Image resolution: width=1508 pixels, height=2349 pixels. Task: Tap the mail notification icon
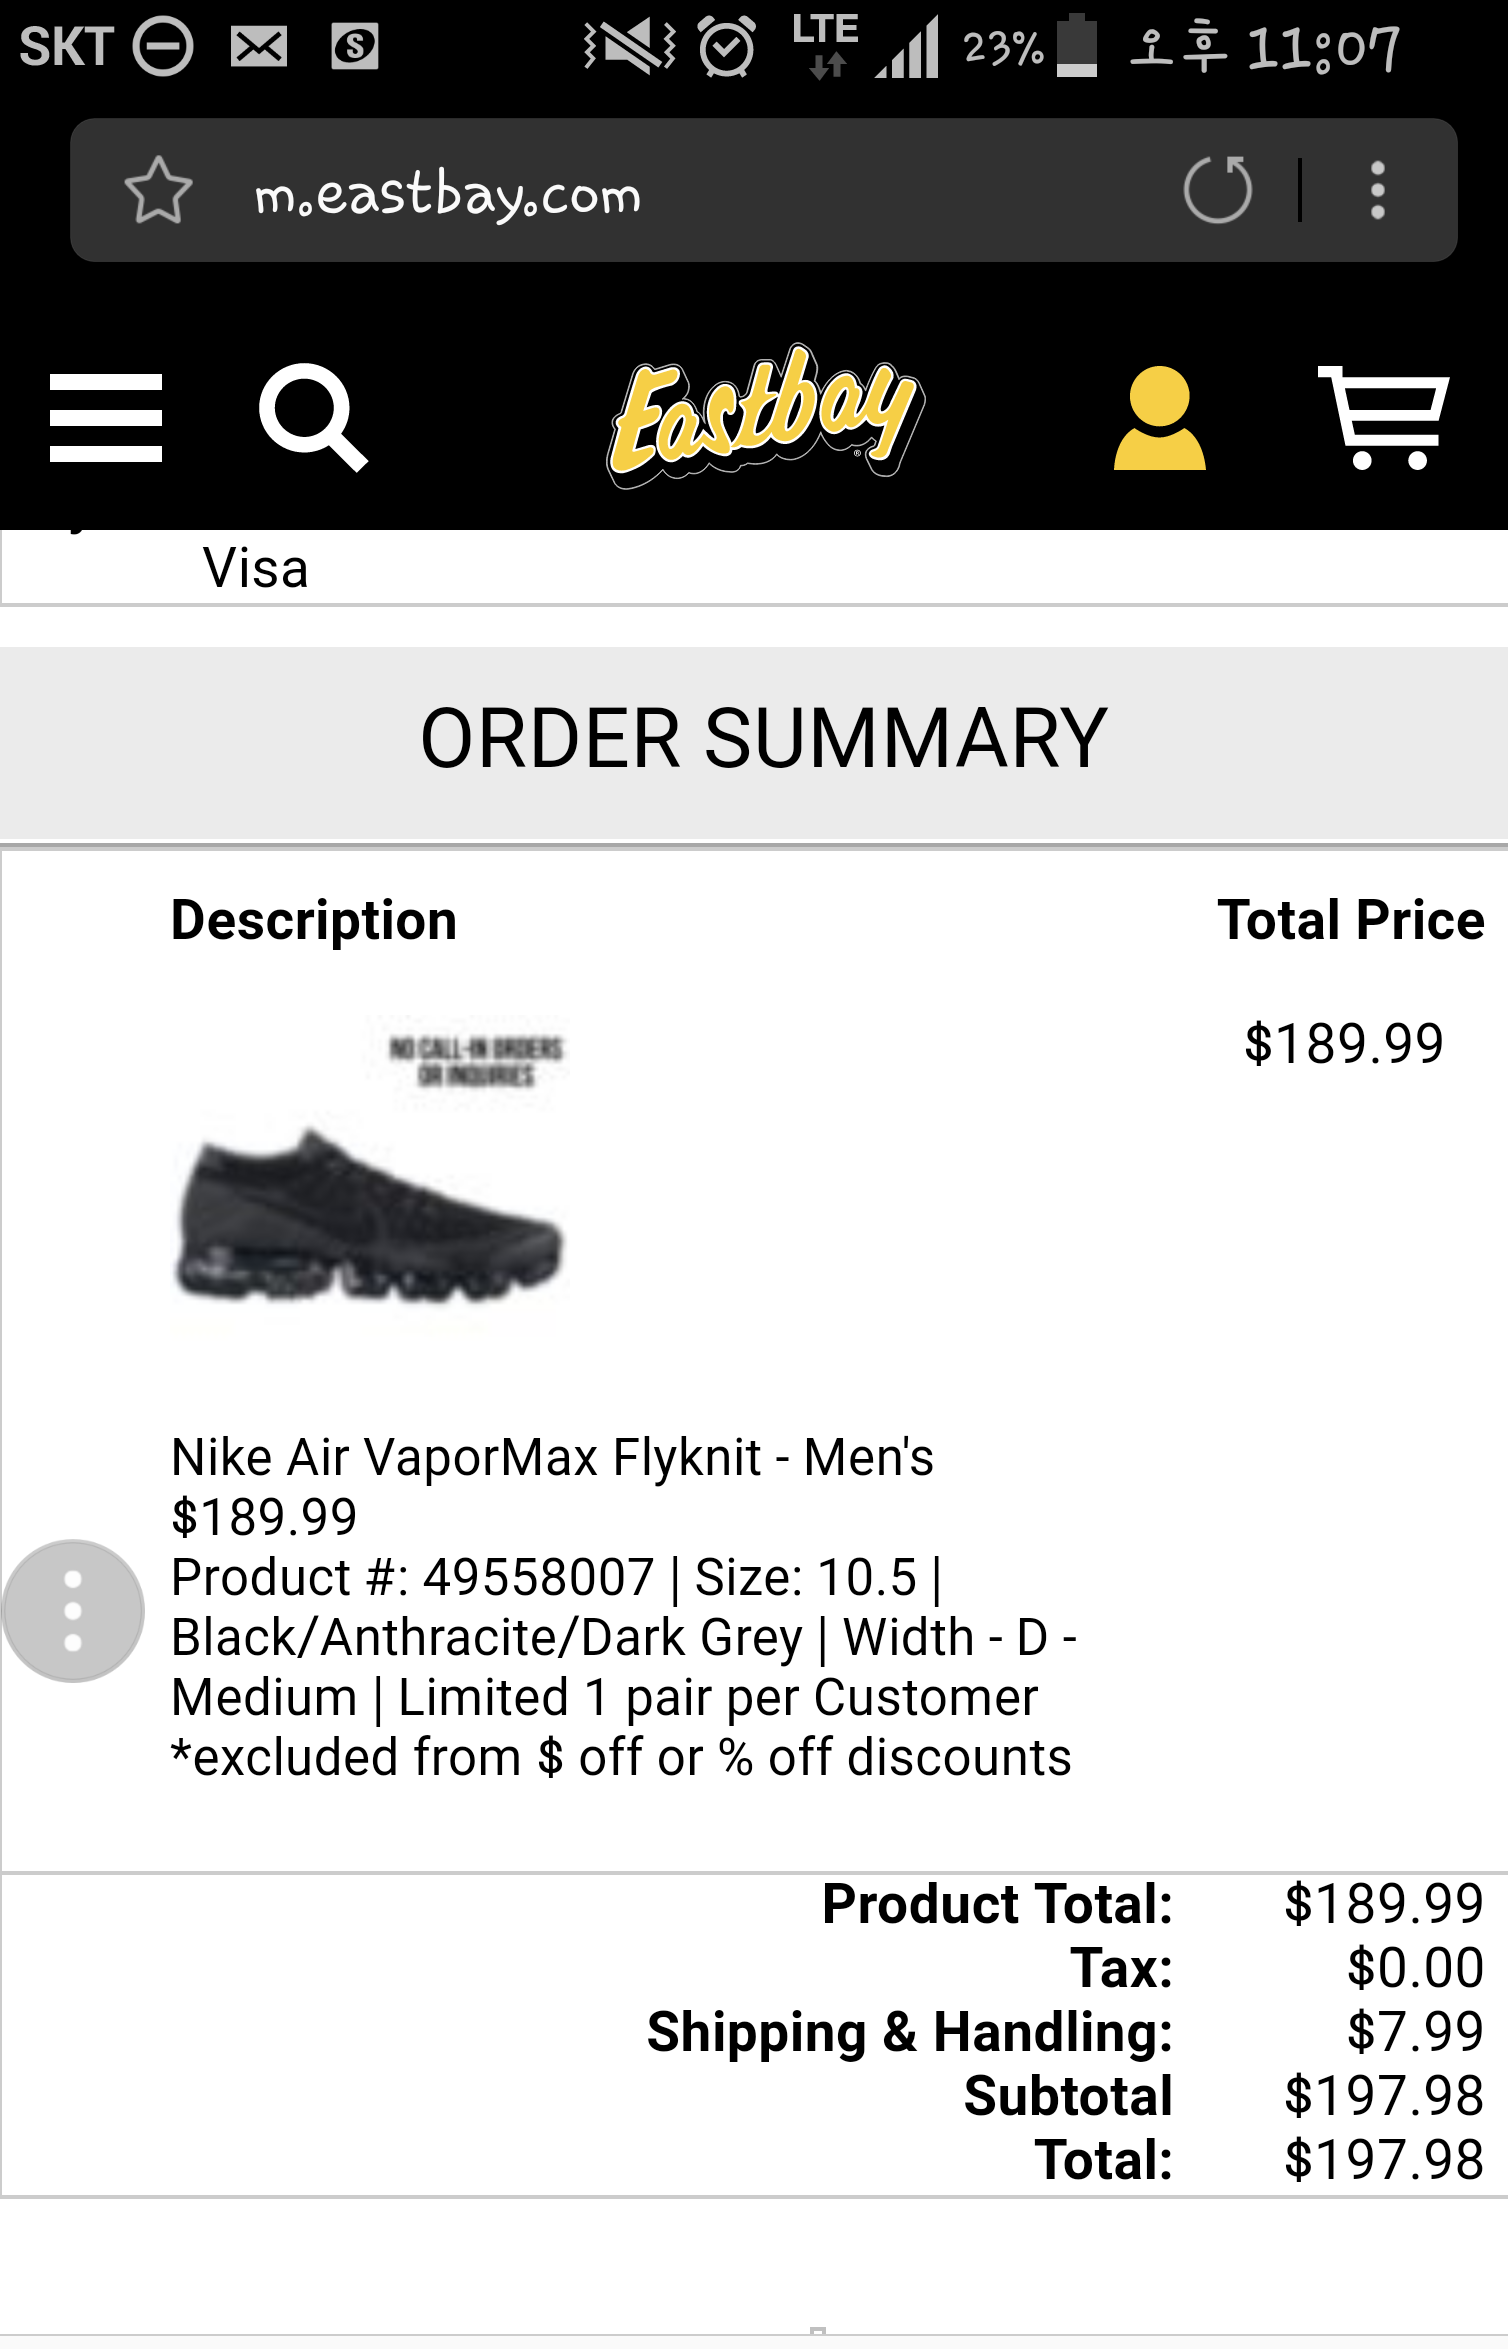tap(259, 47)
